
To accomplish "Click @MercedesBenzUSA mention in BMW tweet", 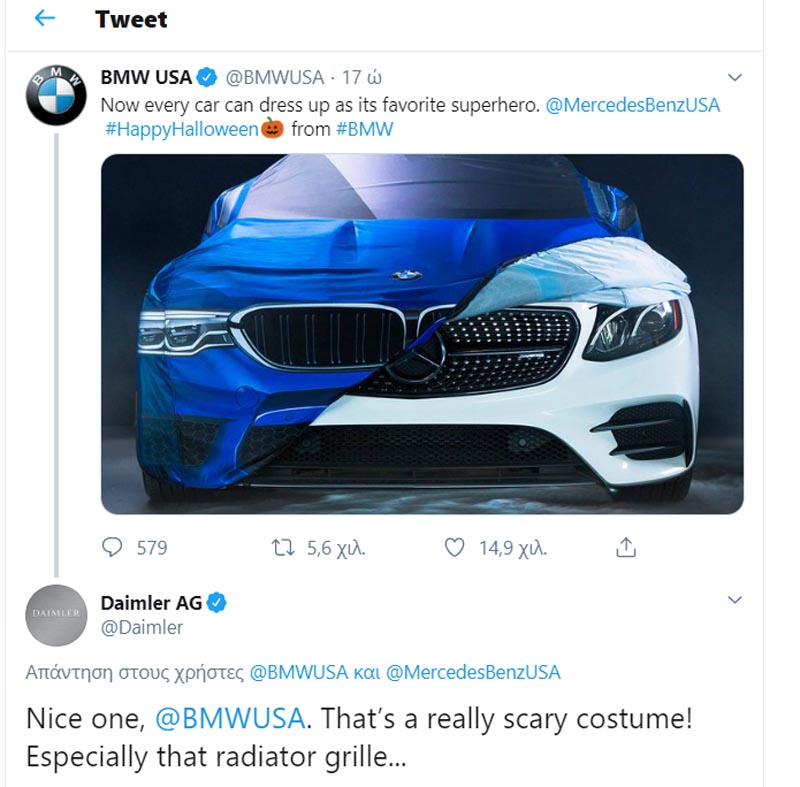I will [x=632, y=104].
